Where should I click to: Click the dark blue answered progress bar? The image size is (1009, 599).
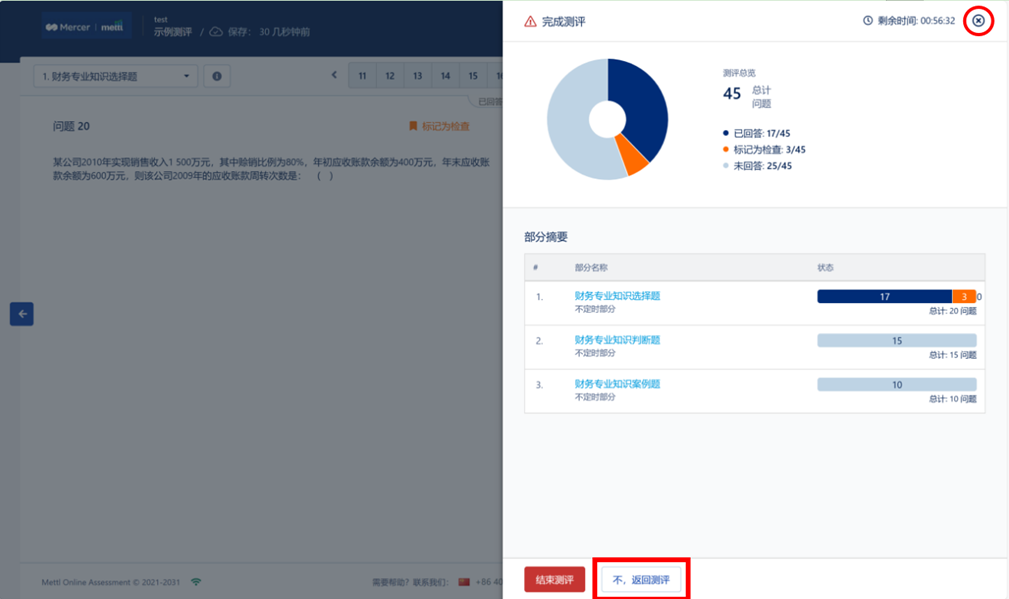(x=884, y=297)
